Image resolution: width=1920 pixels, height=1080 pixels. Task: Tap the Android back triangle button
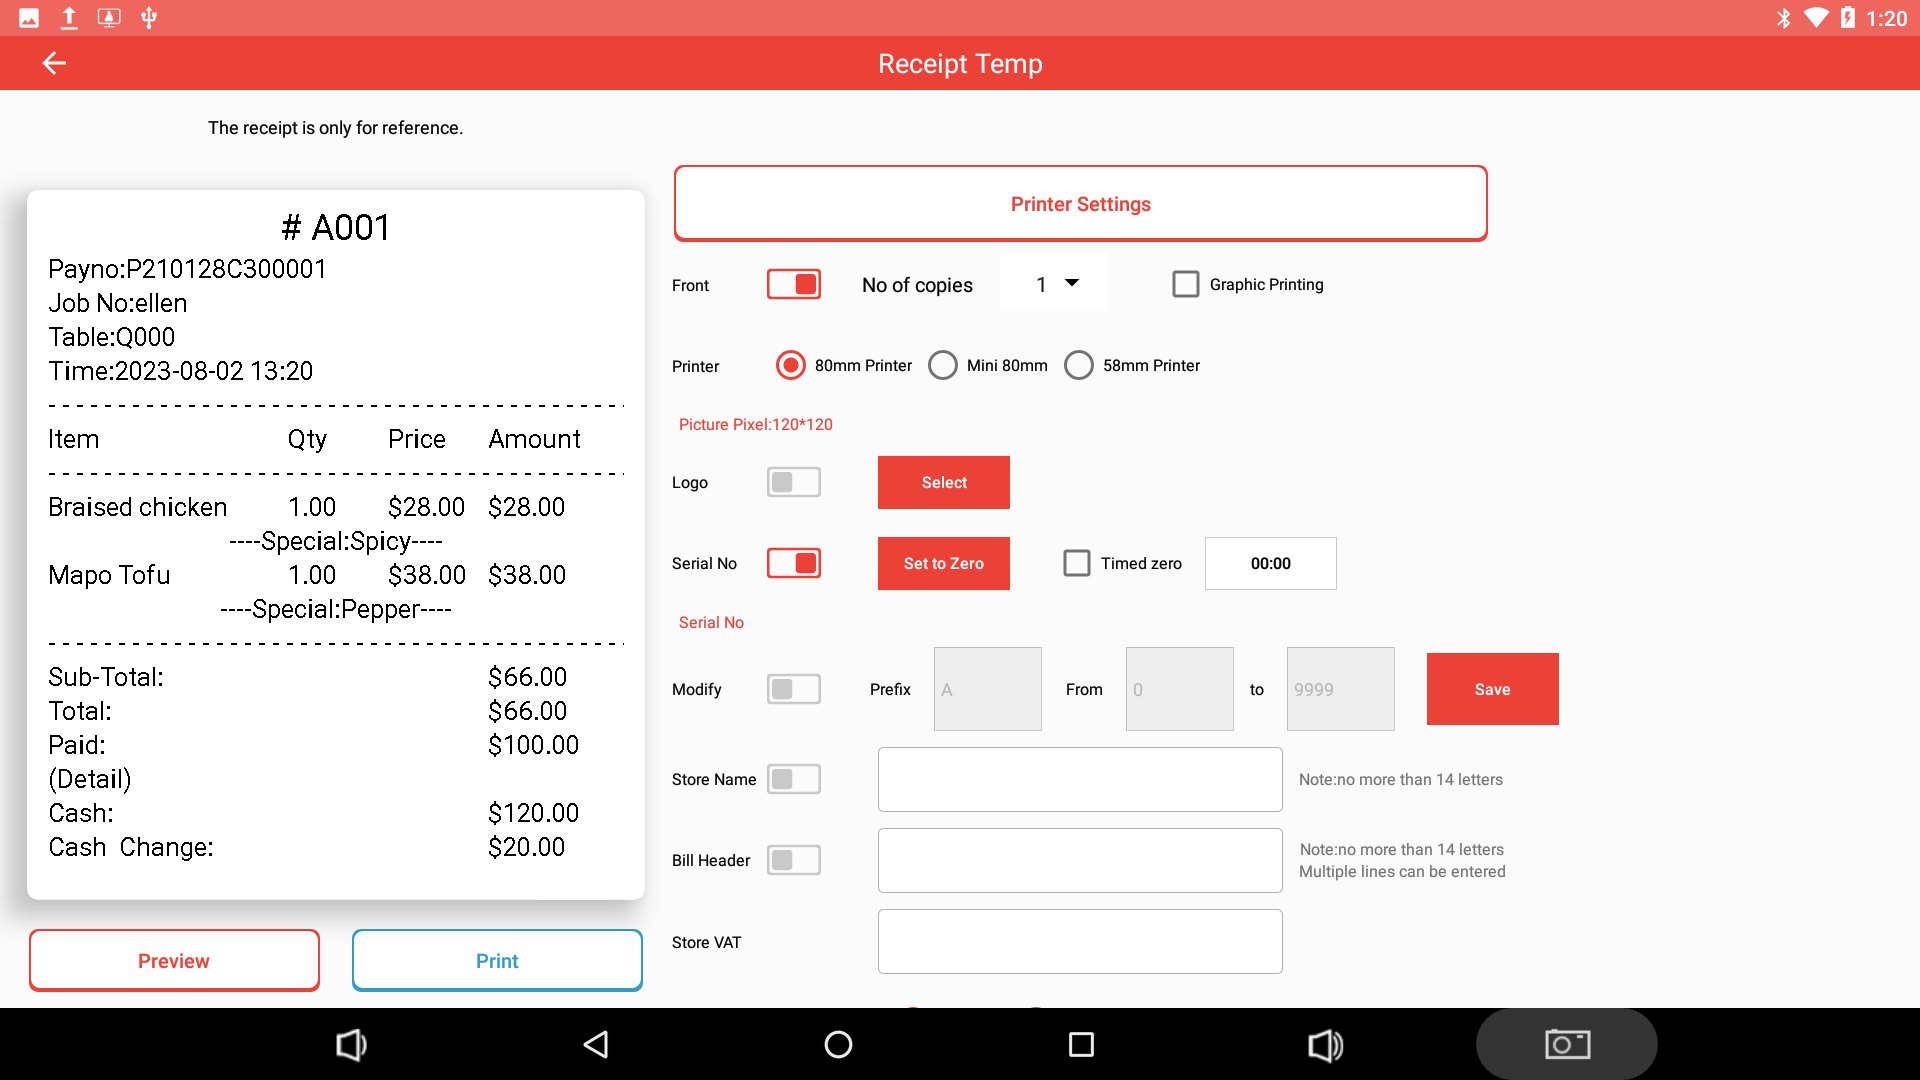pyautogui.click(x=596, y=1045)
